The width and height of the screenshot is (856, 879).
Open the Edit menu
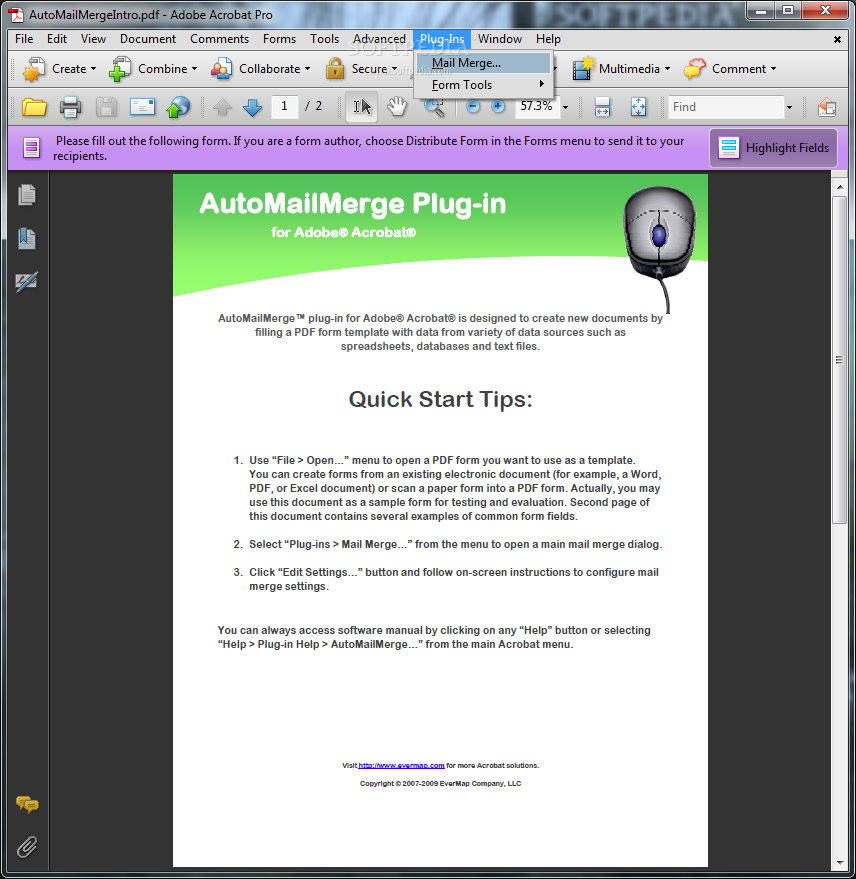(x=57, y=39)
